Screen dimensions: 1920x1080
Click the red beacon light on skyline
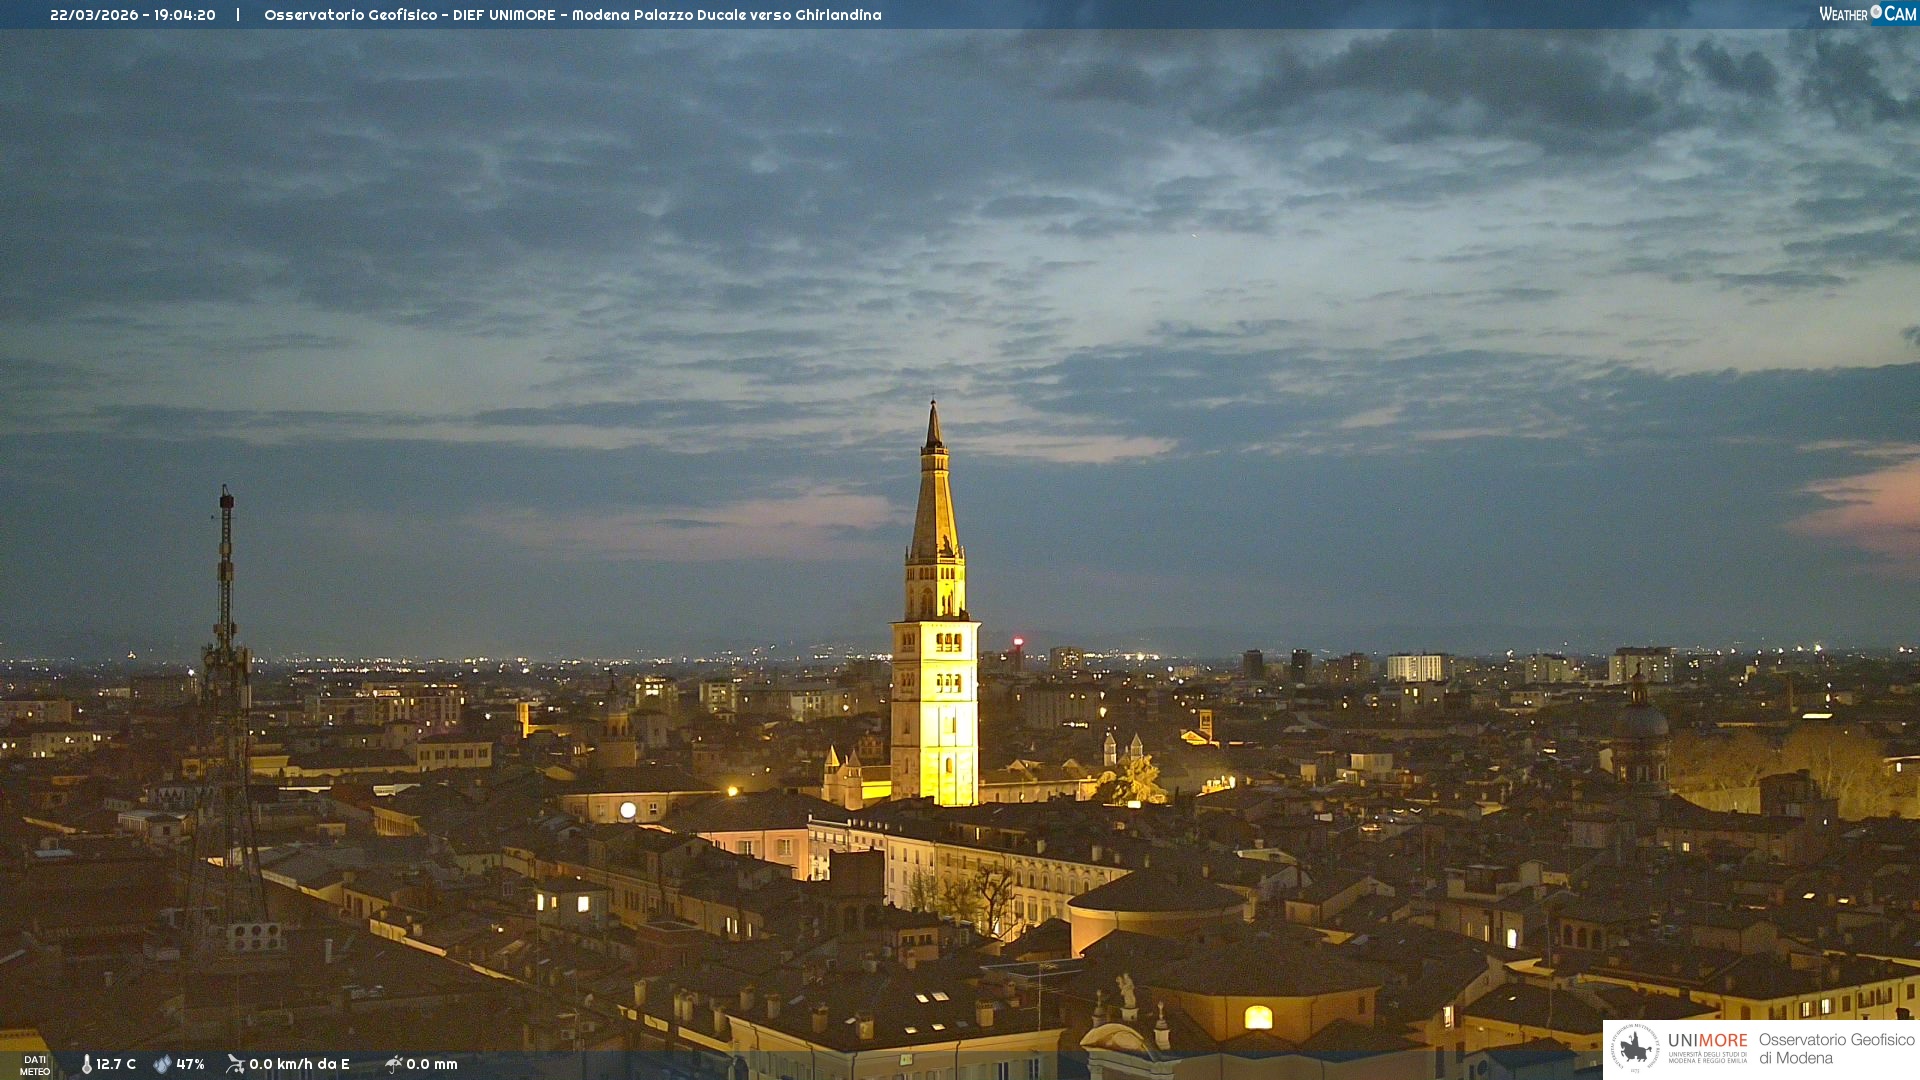click(1018, 641)
